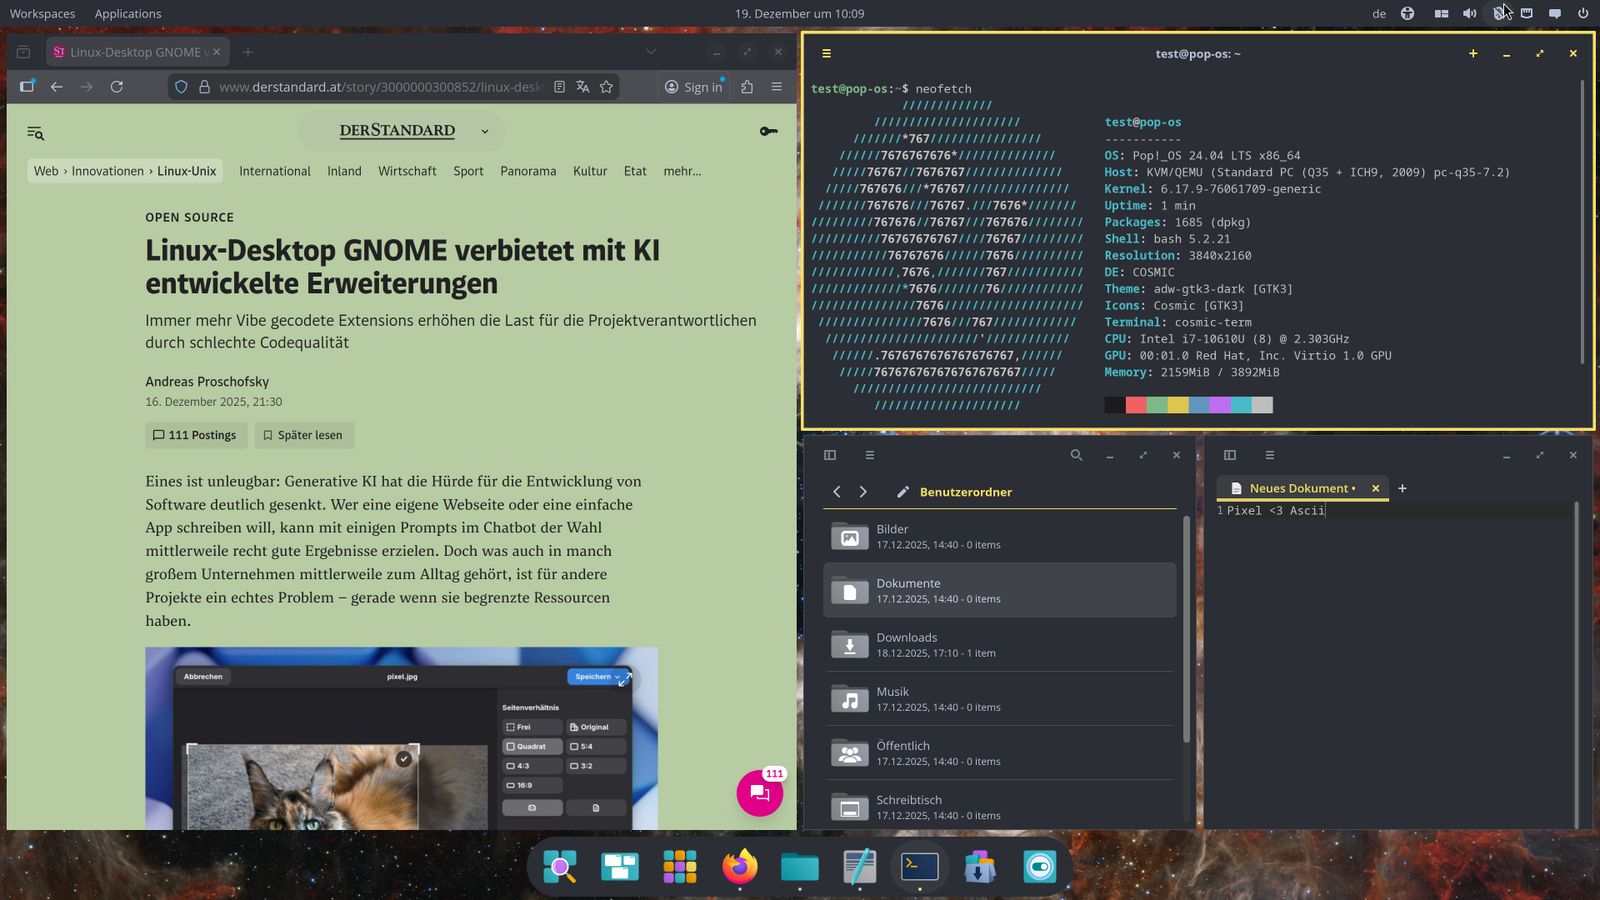The image size is (1600, 900).
Task: Focus the Firefox URL address field
Action: click(380, 87)
